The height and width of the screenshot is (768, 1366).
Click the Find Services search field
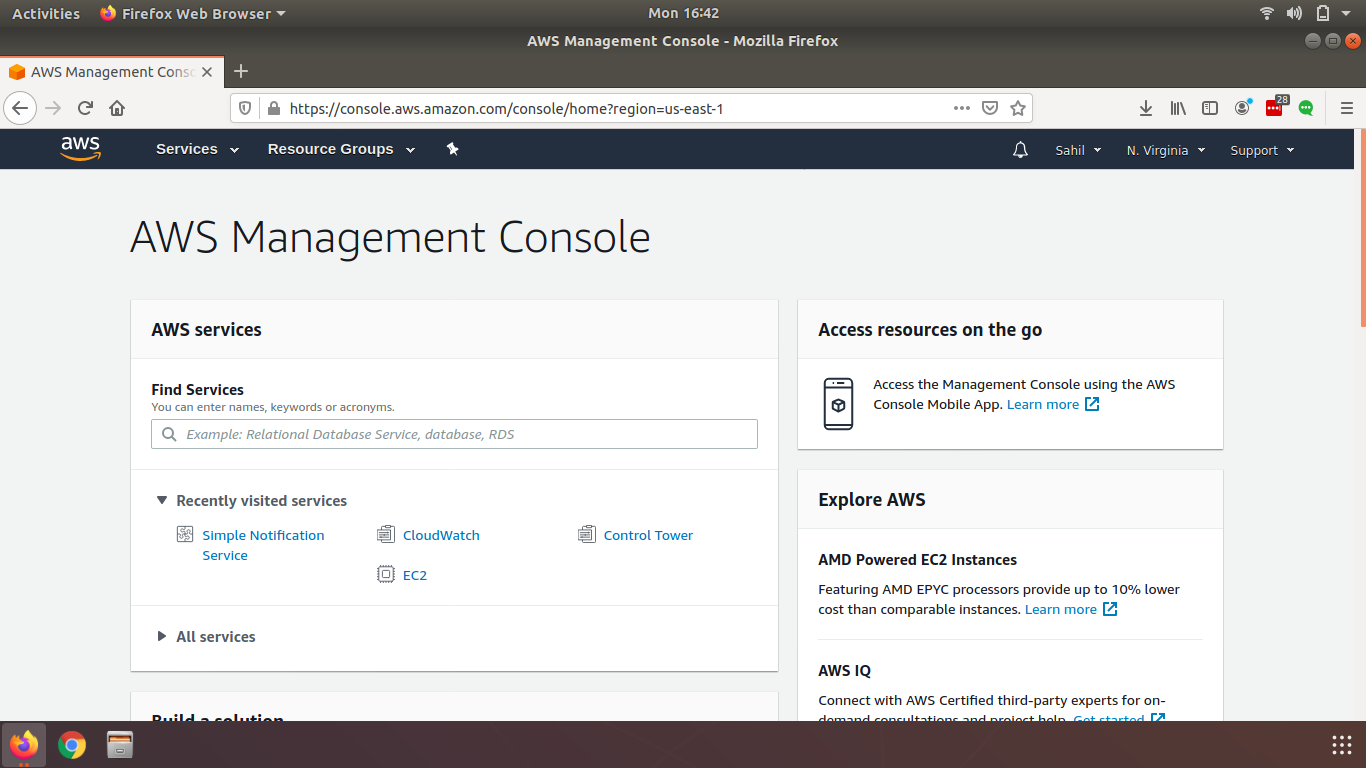(454, 434)
